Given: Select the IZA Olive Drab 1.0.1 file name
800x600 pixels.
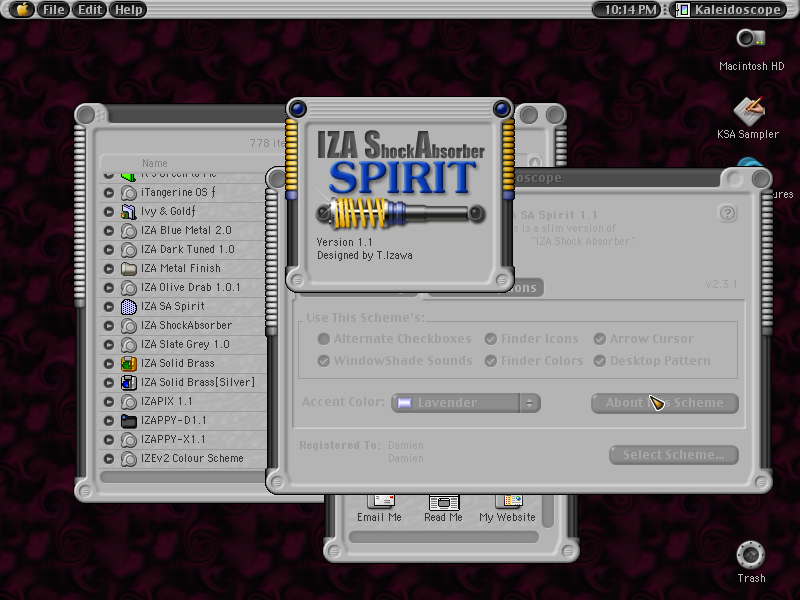Looking at the screenshot, I should (x=191, y=288).
